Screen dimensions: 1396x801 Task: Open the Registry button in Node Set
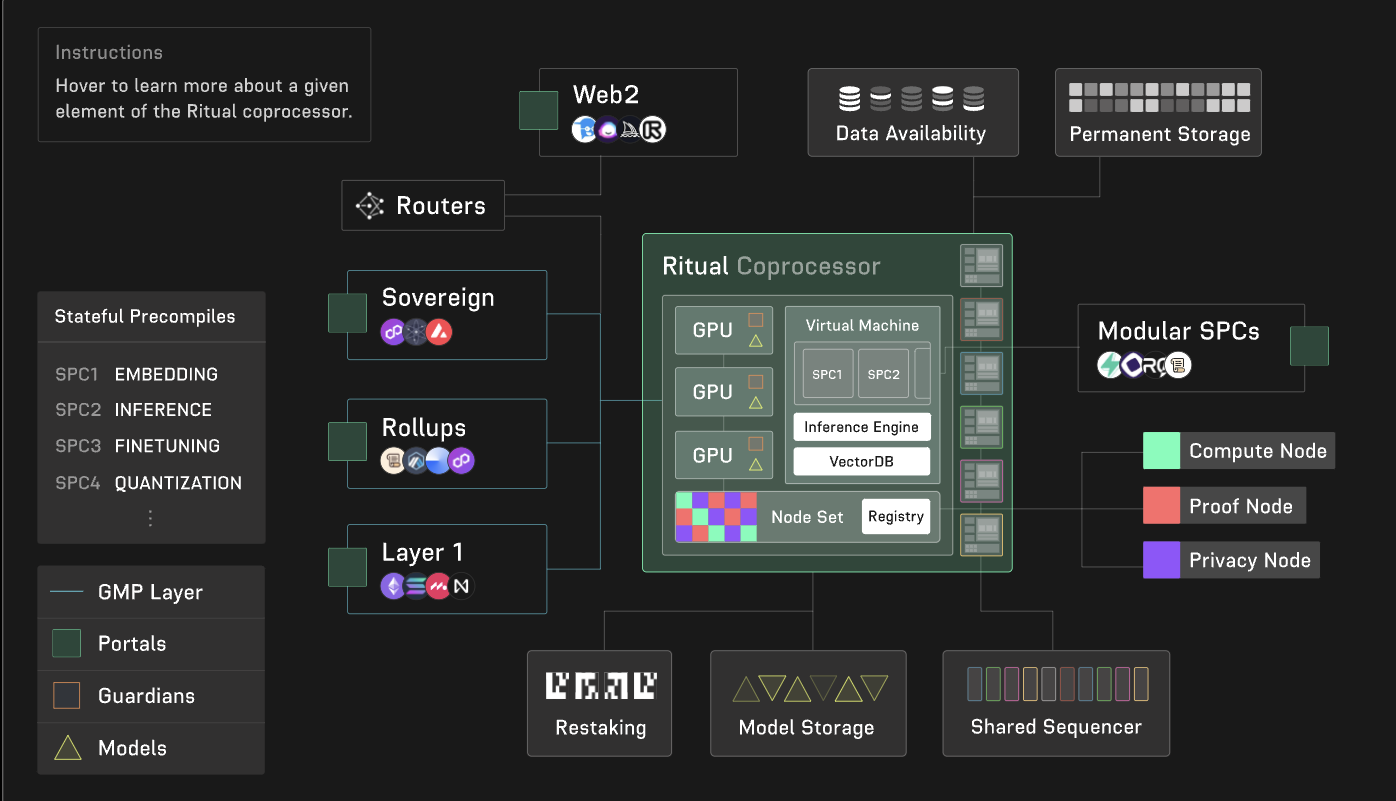pos(895,516)
